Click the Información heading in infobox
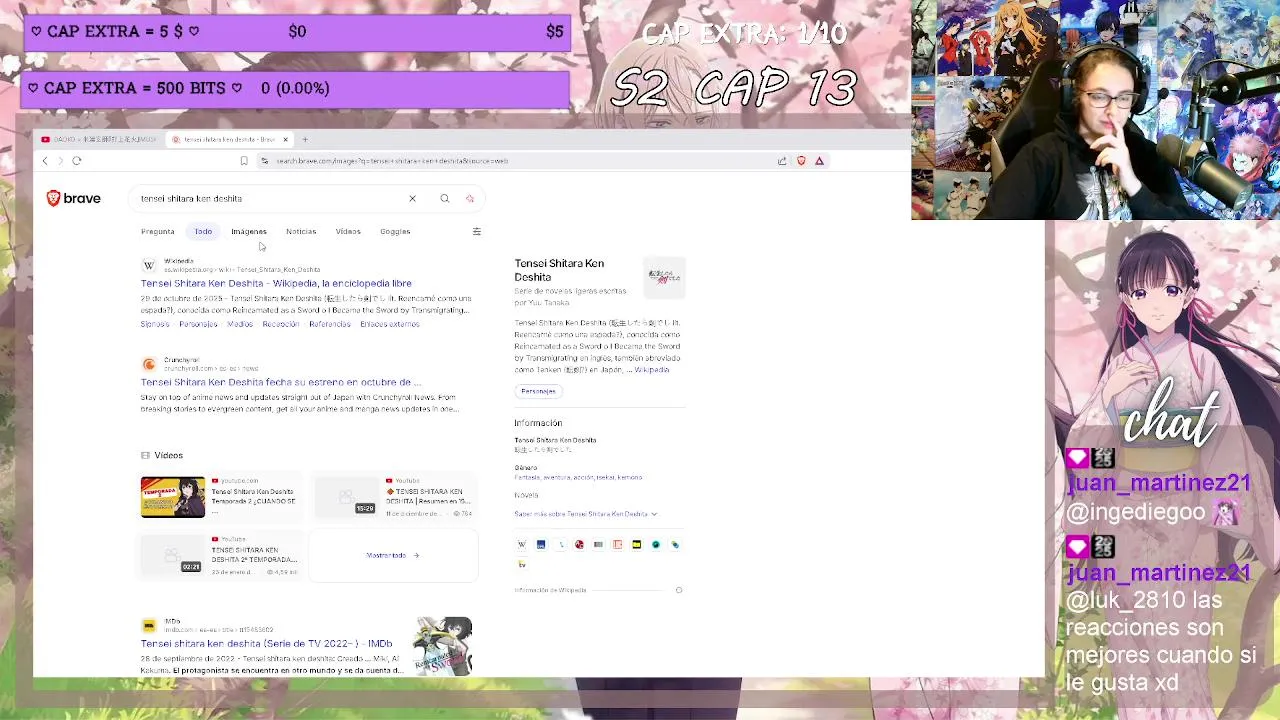1280x720 pixels. (x=538, y=423)
